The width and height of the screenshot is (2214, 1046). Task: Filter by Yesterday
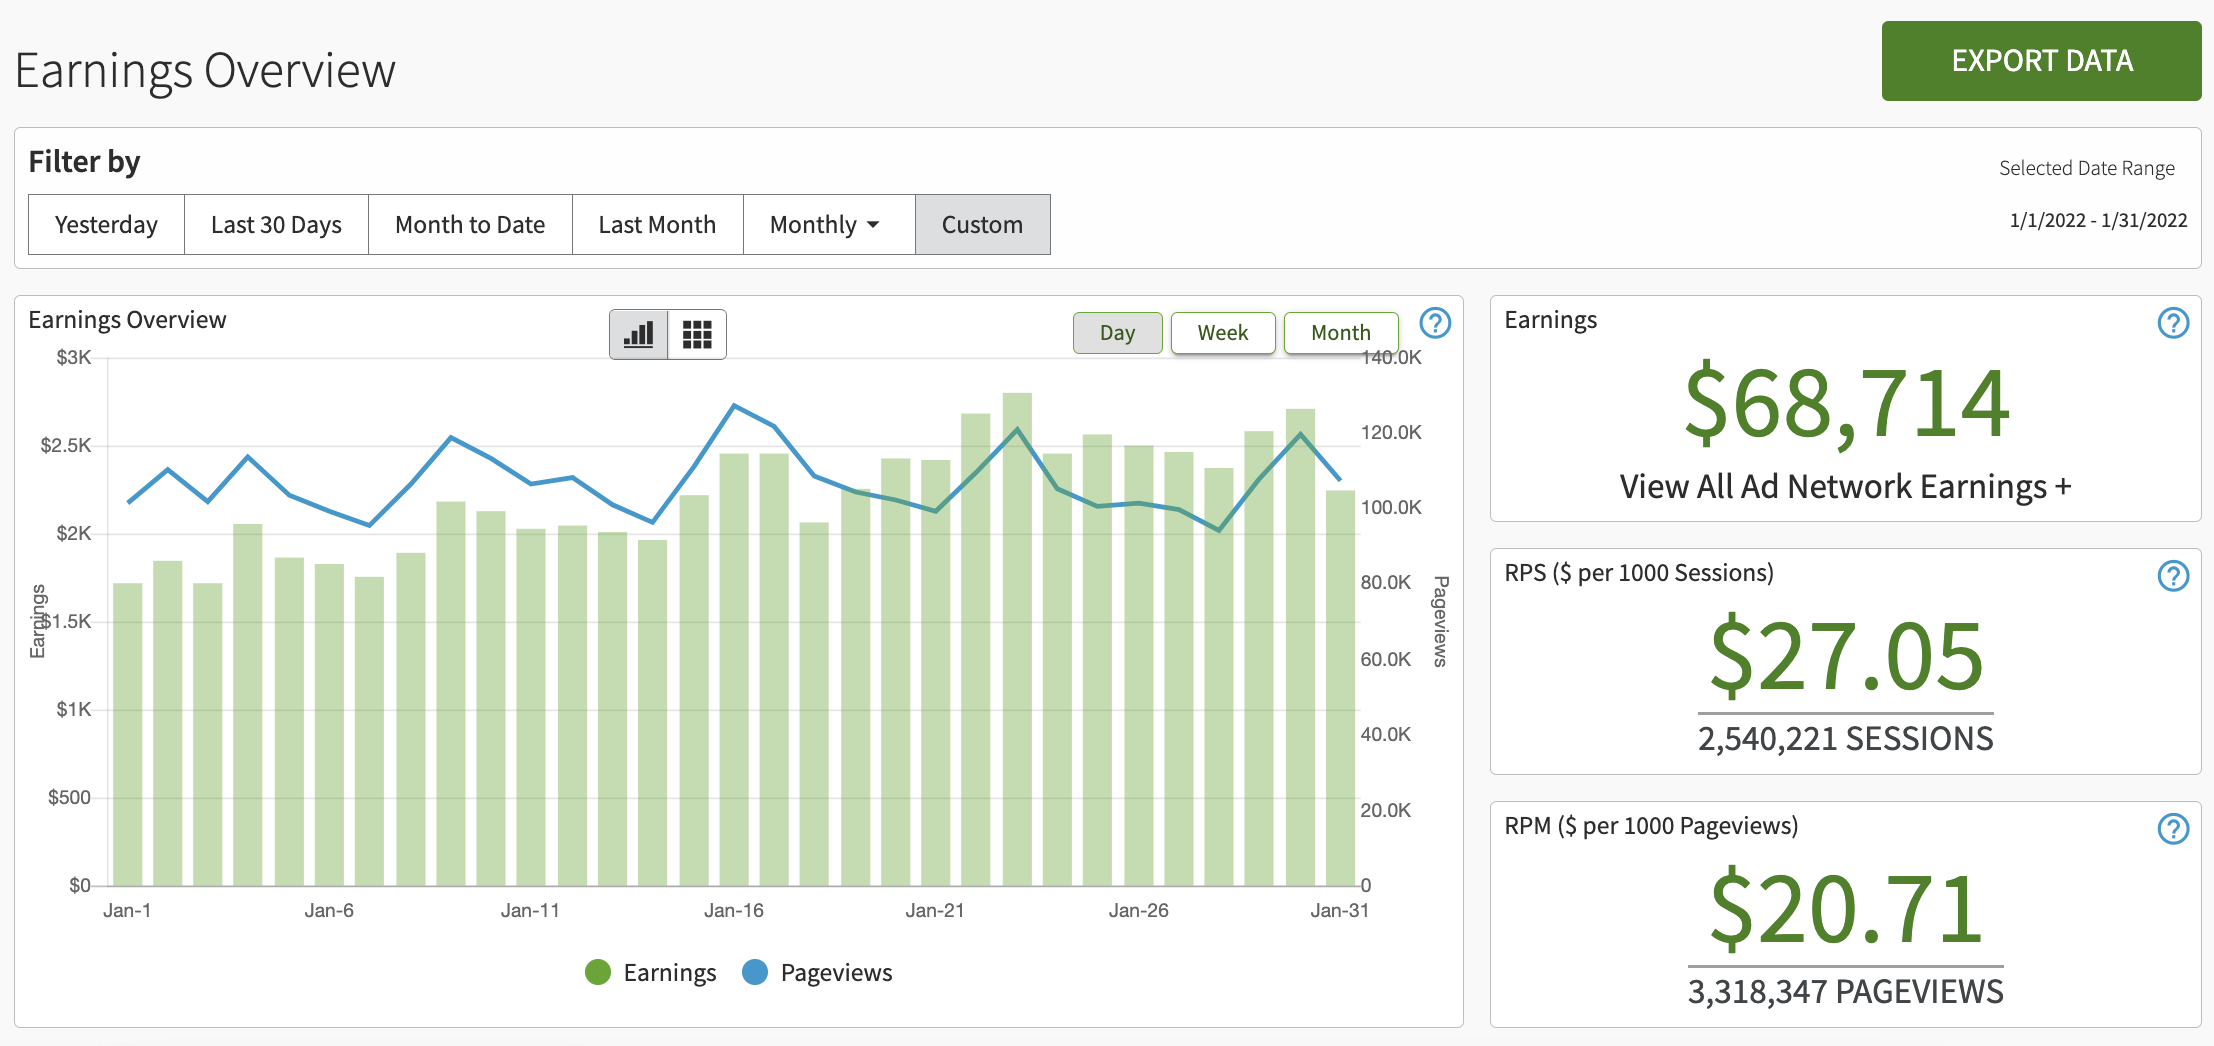coord(106,225)
